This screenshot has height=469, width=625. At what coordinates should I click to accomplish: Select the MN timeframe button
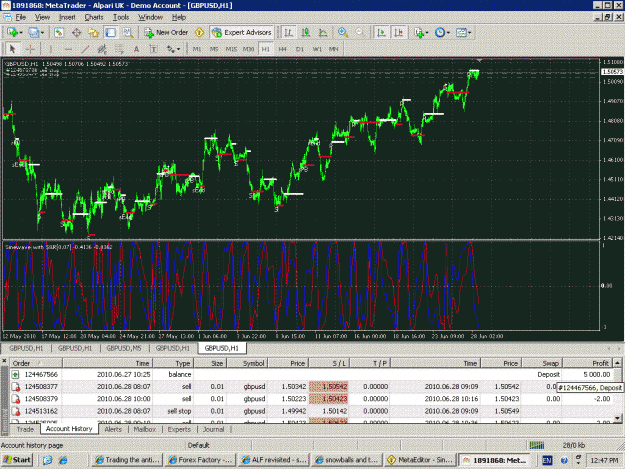(334, 49)
